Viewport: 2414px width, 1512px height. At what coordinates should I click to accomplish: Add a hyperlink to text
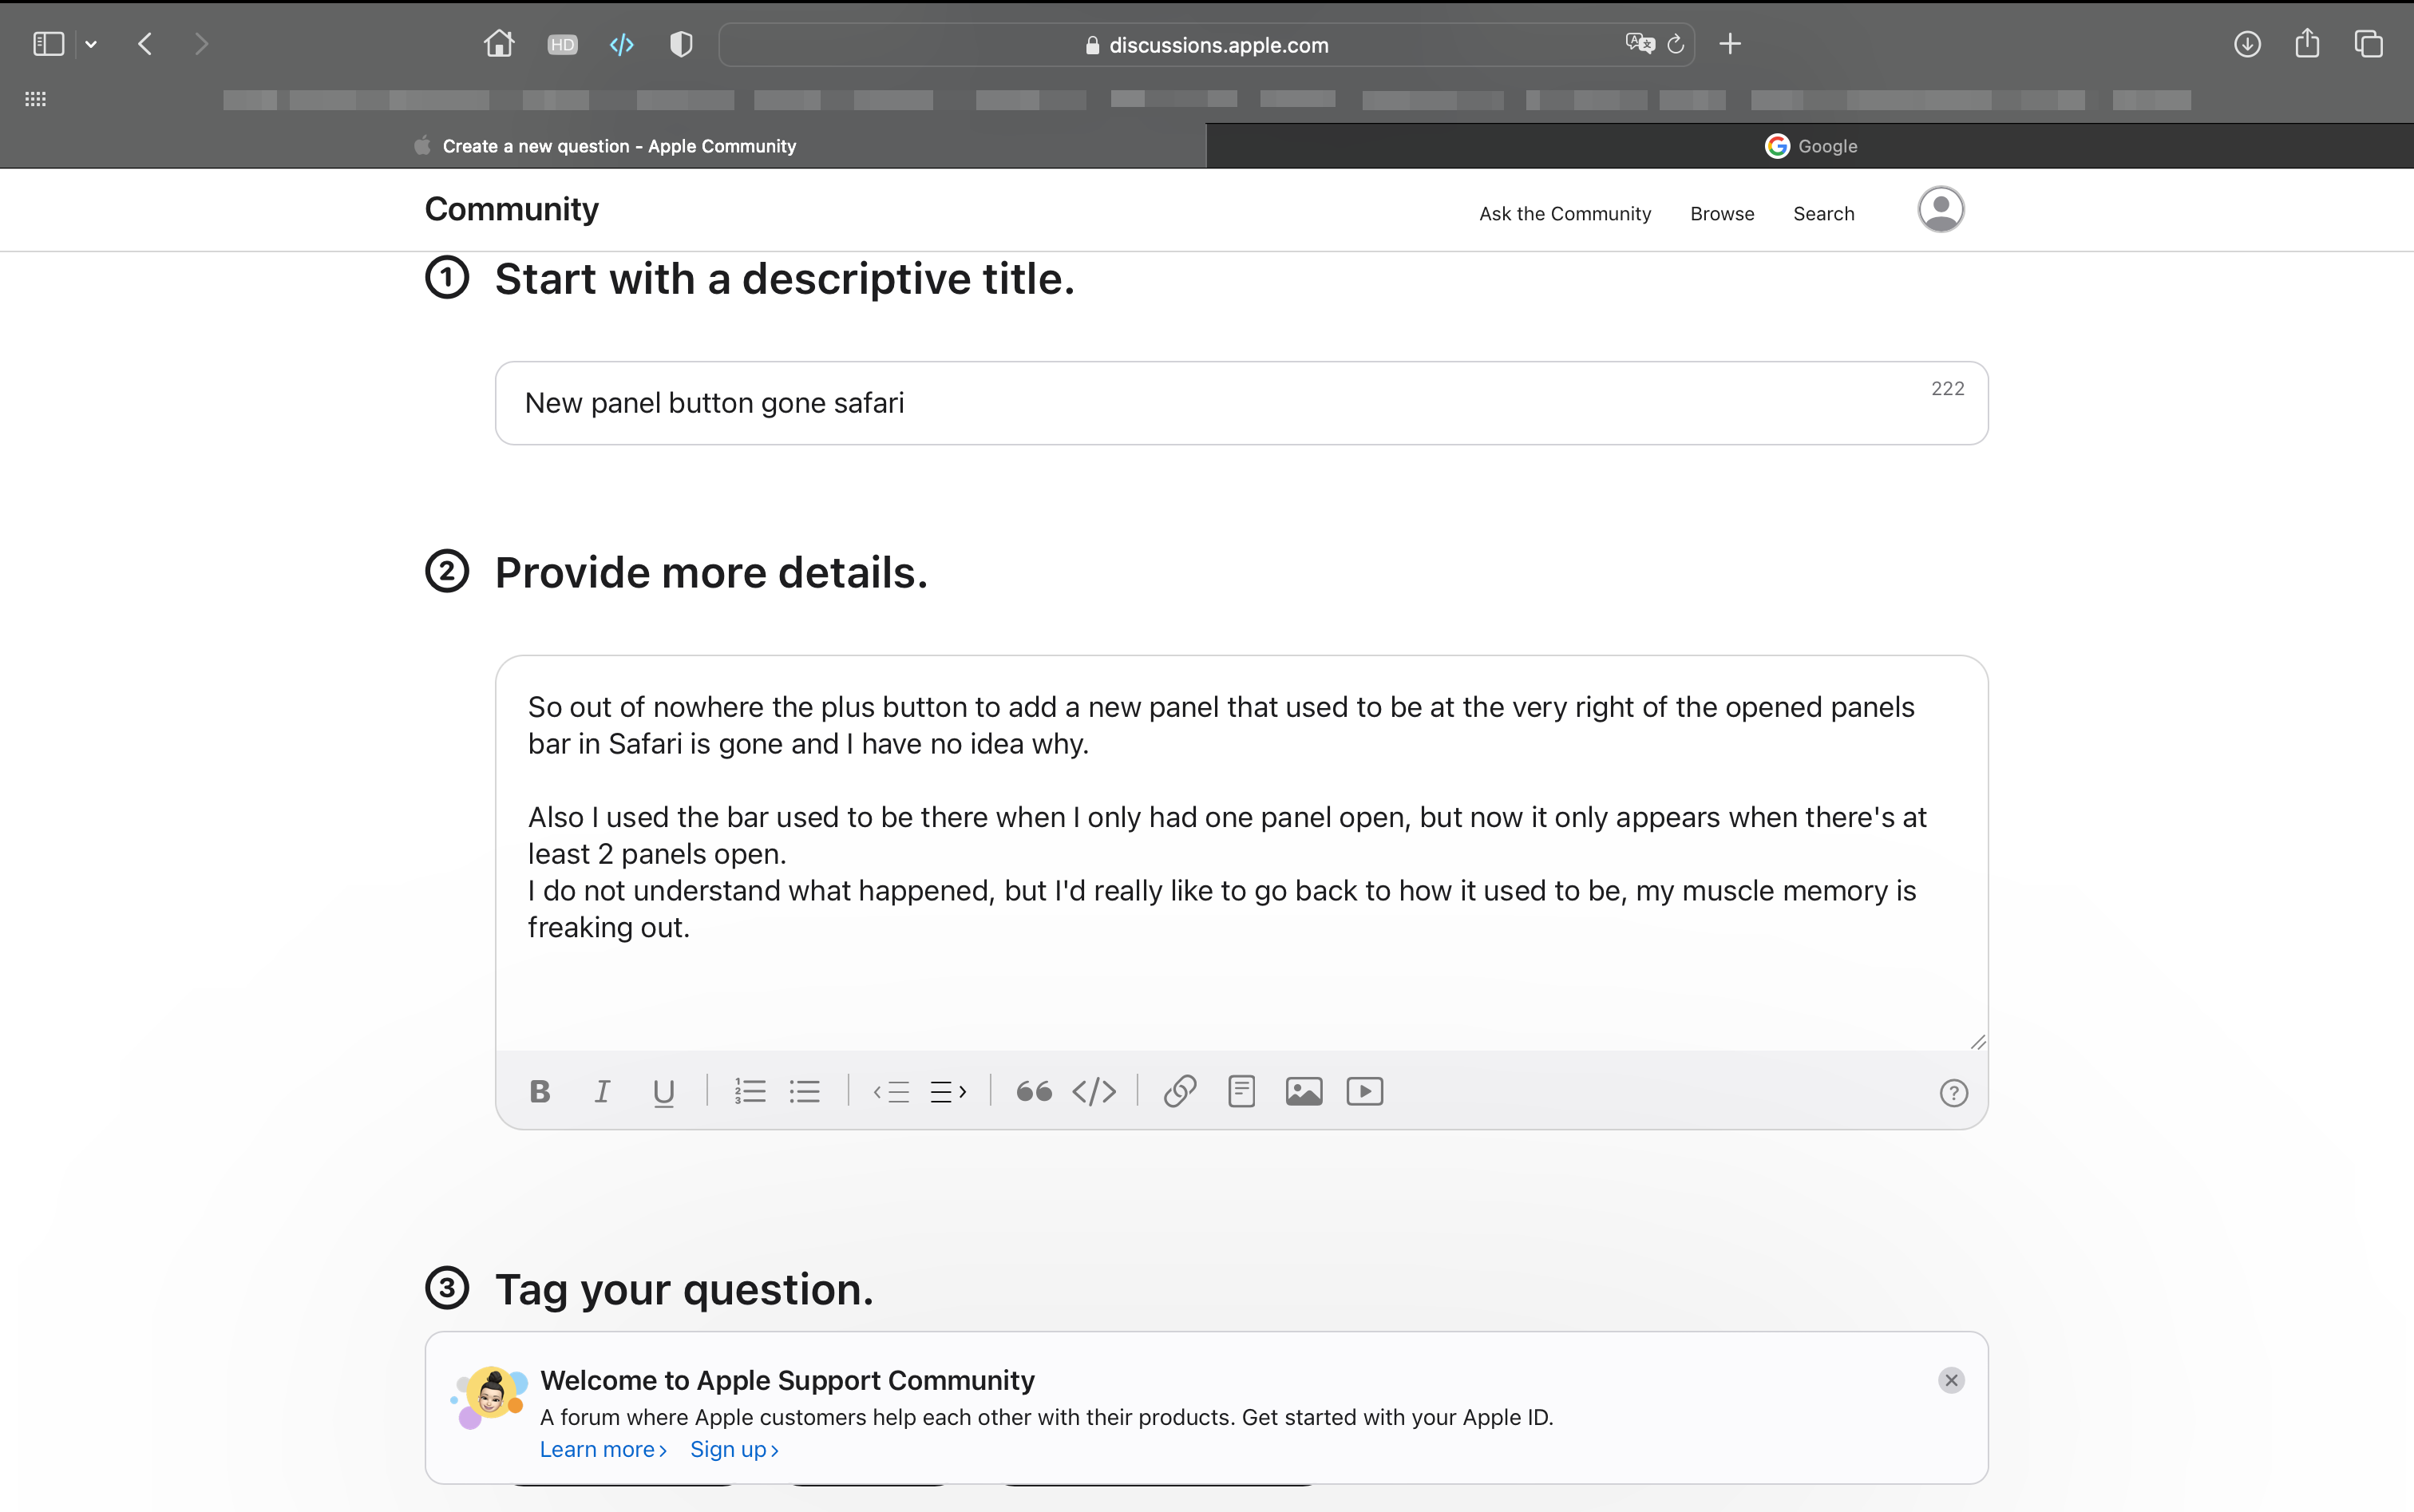[1180, 1091]
